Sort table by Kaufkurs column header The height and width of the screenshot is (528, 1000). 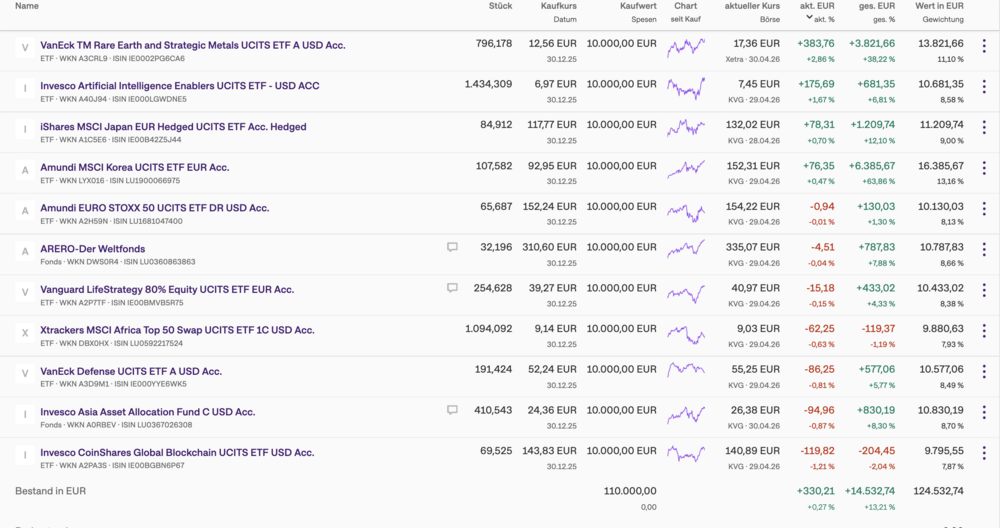pos(559,6)
